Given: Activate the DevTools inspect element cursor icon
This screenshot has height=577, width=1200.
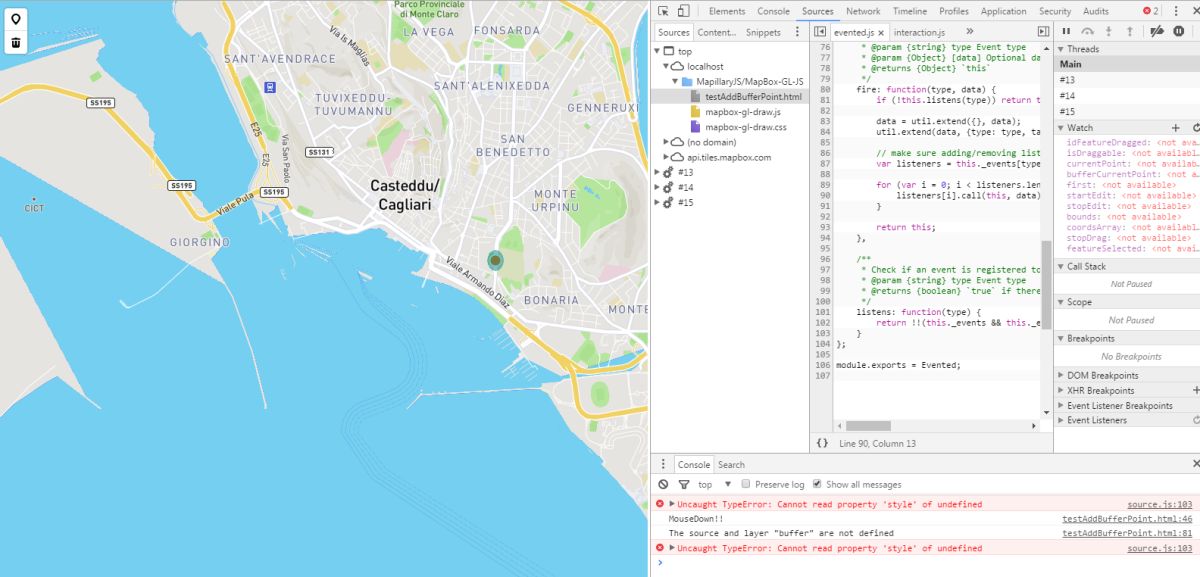Looking at the screenshot, I should coord(664,11).
